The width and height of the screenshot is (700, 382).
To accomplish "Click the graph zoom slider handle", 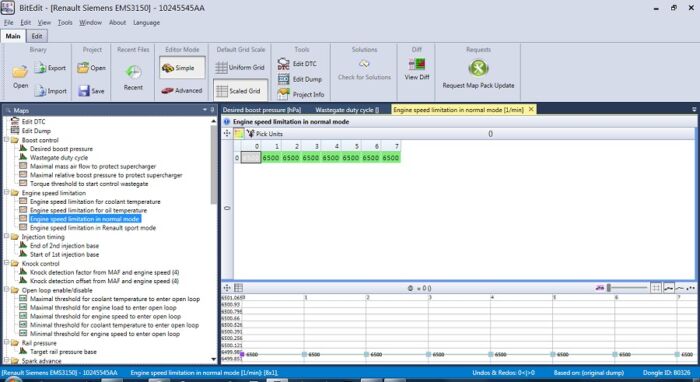I will 608,288.
